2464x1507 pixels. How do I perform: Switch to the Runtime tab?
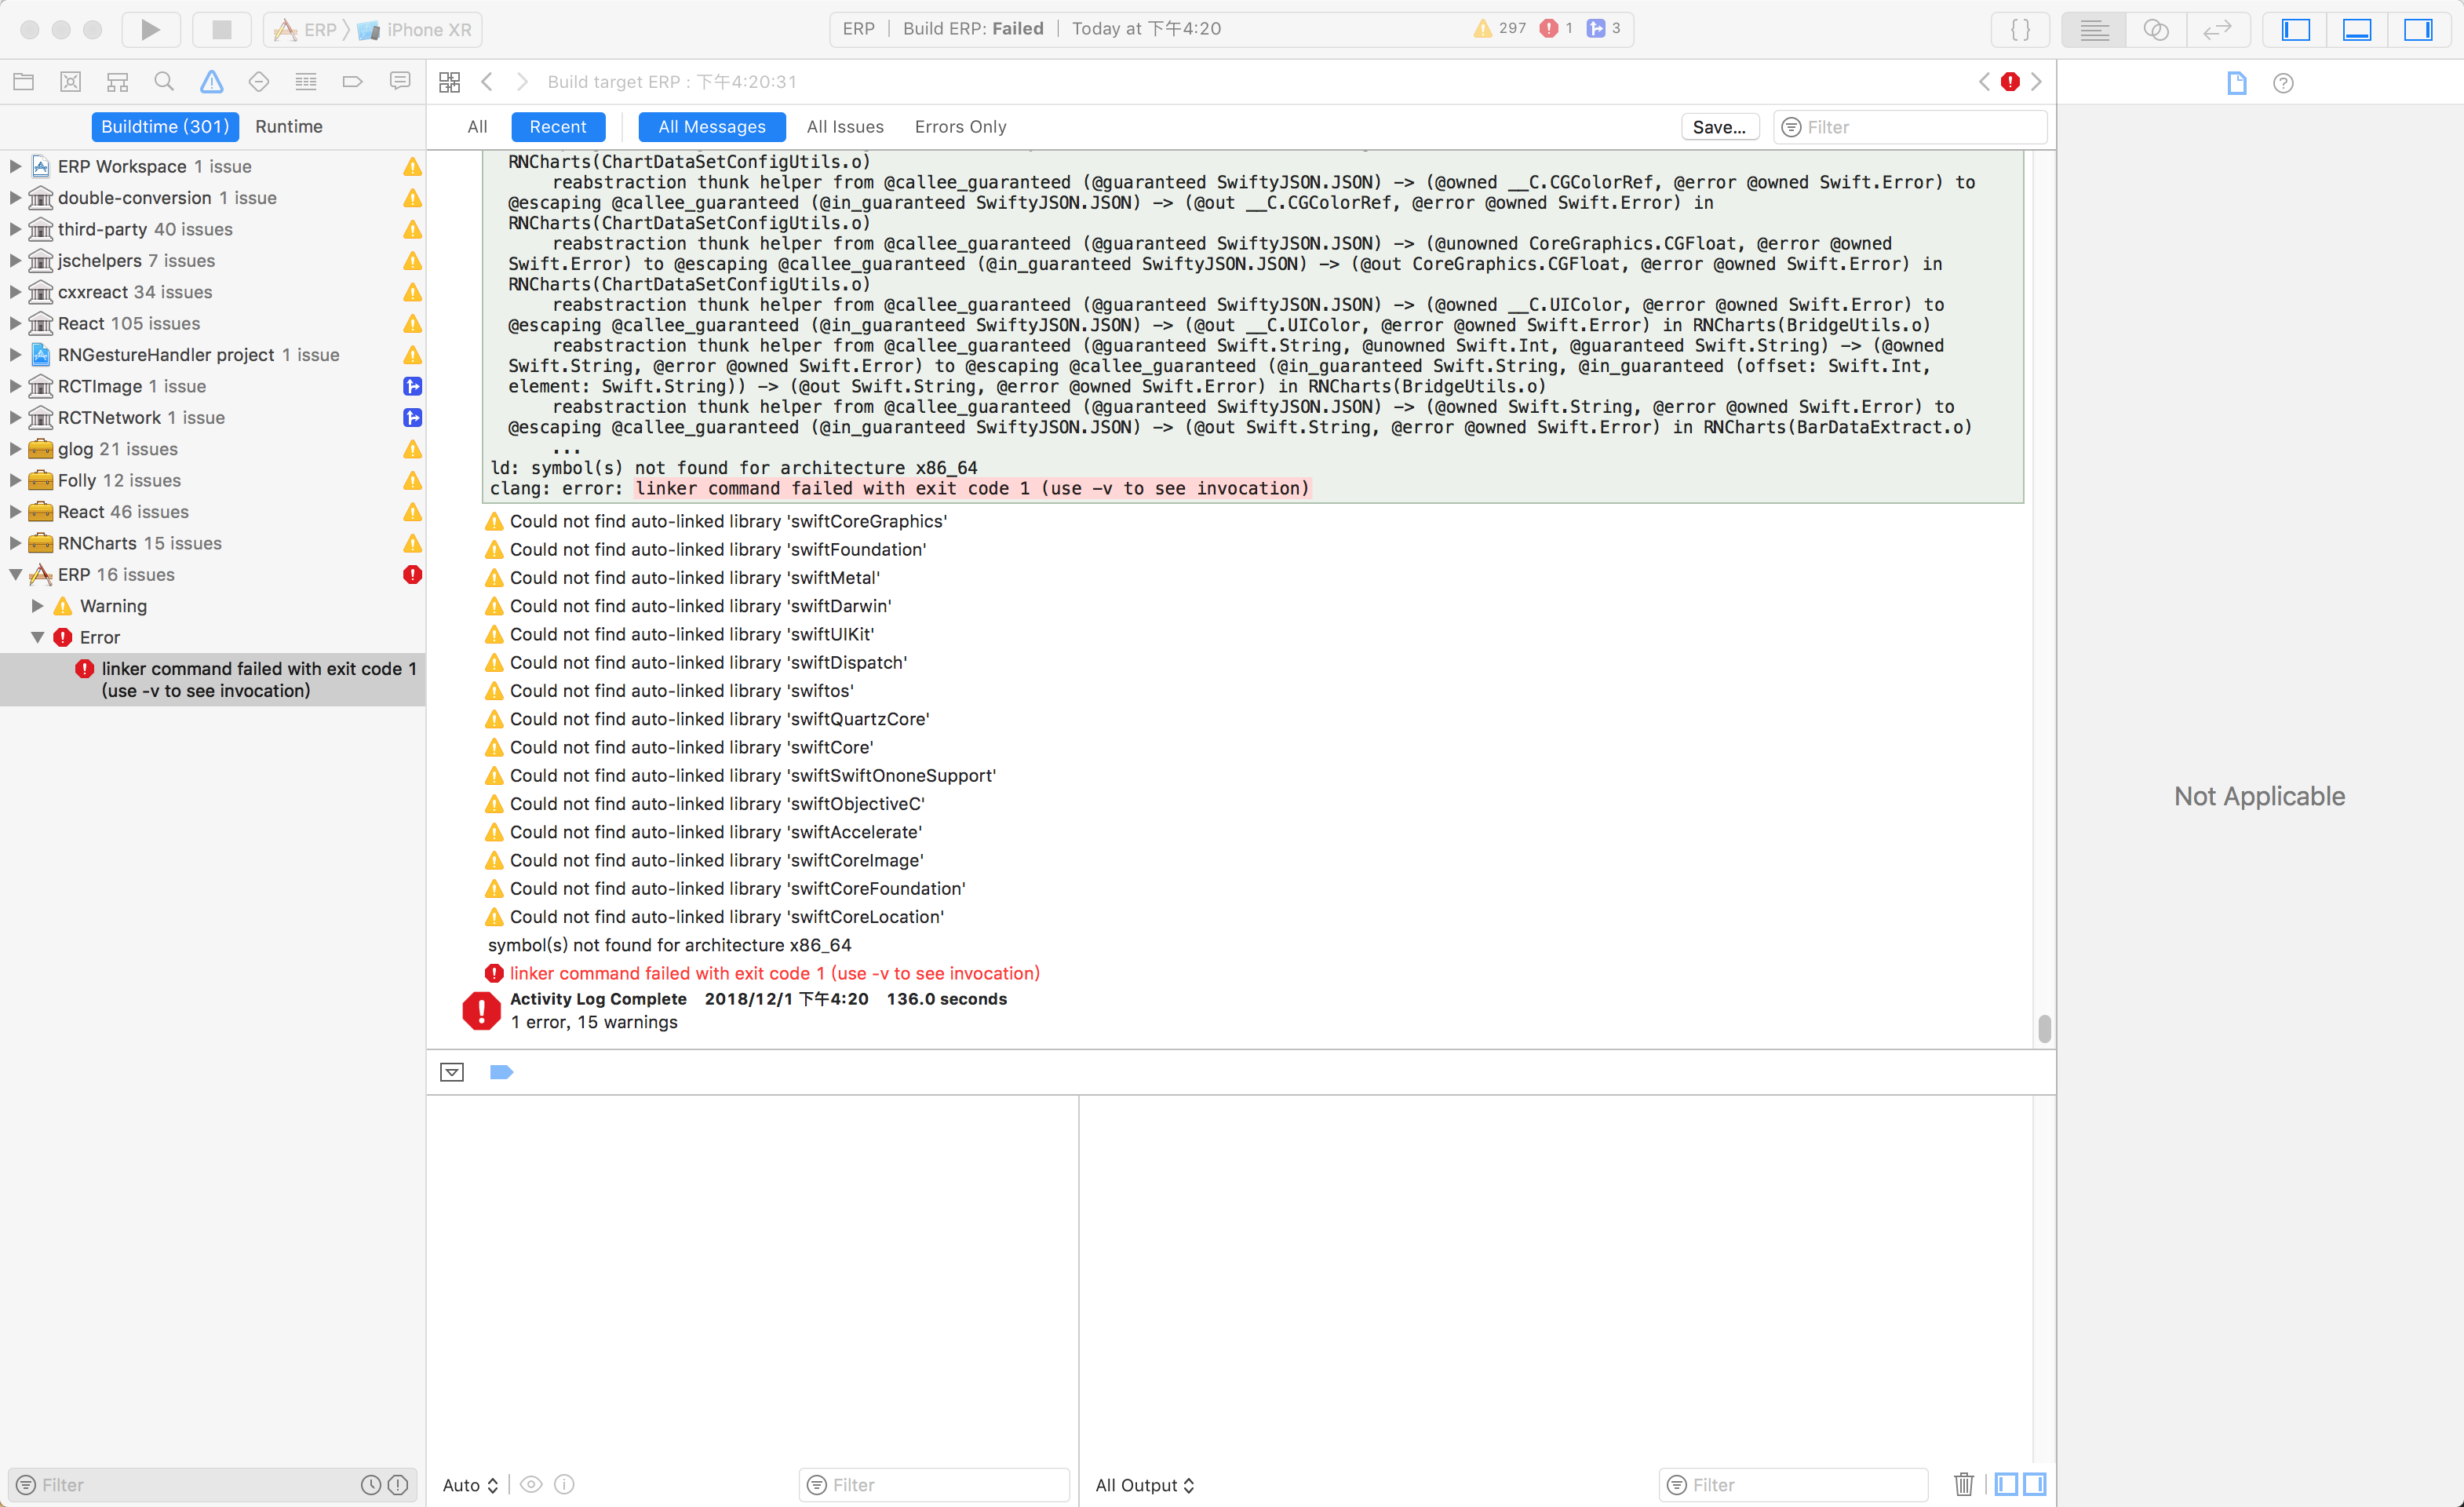tap(289, 126)
